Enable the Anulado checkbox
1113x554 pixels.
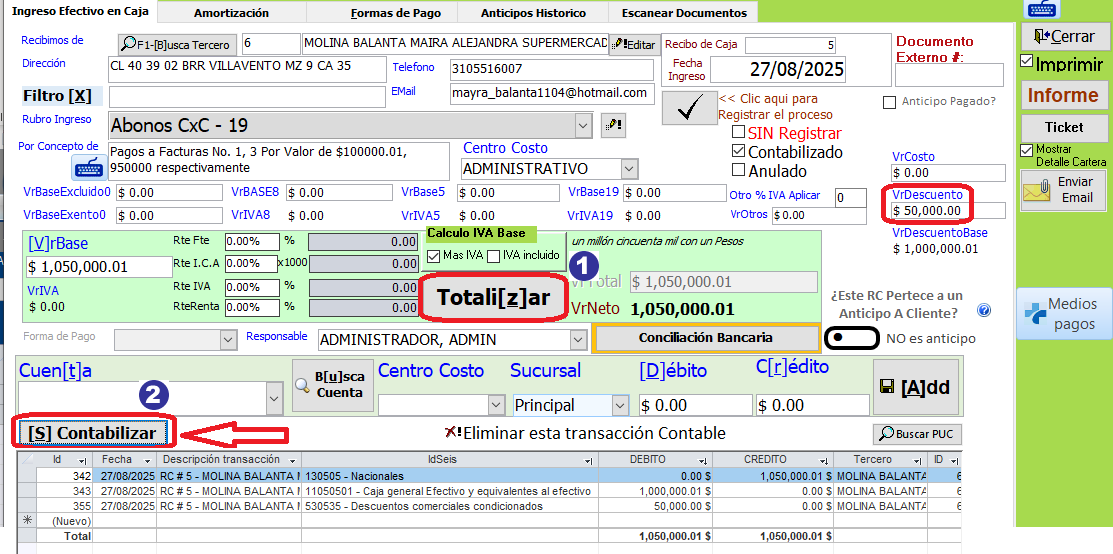pos(738,171)
